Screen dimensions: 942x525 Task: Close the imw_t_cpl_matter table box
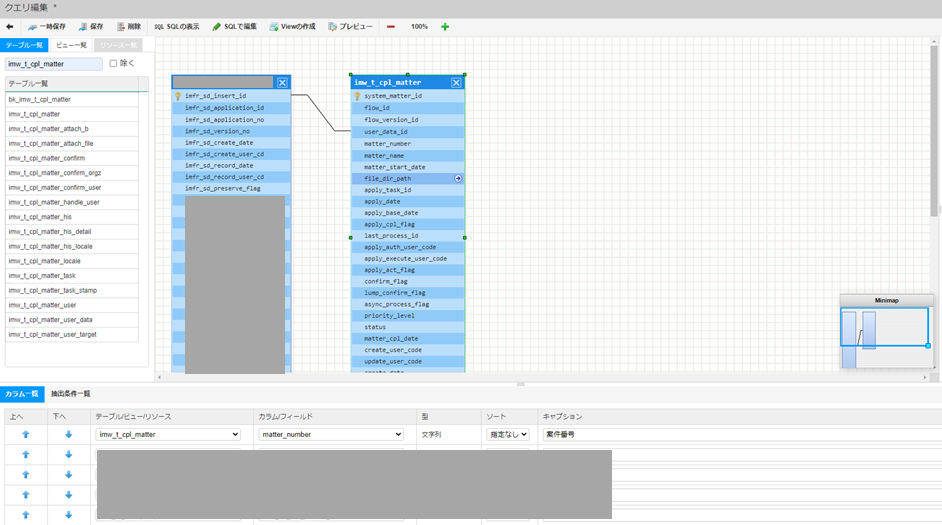coord(456,82)
